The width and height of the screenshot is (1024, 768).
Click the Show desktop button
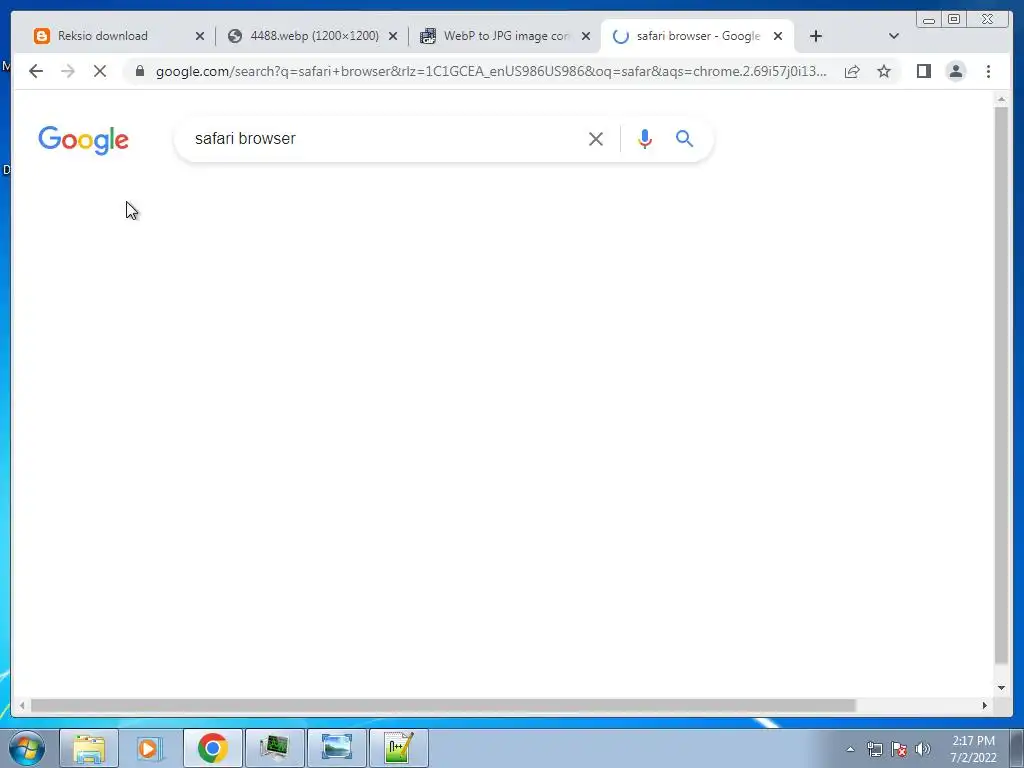coord(1017,748)
